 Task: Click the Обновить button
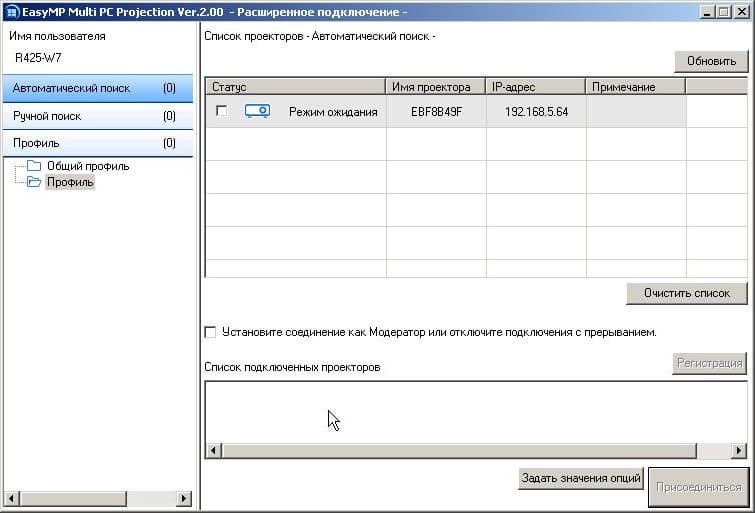click(711, 61)
